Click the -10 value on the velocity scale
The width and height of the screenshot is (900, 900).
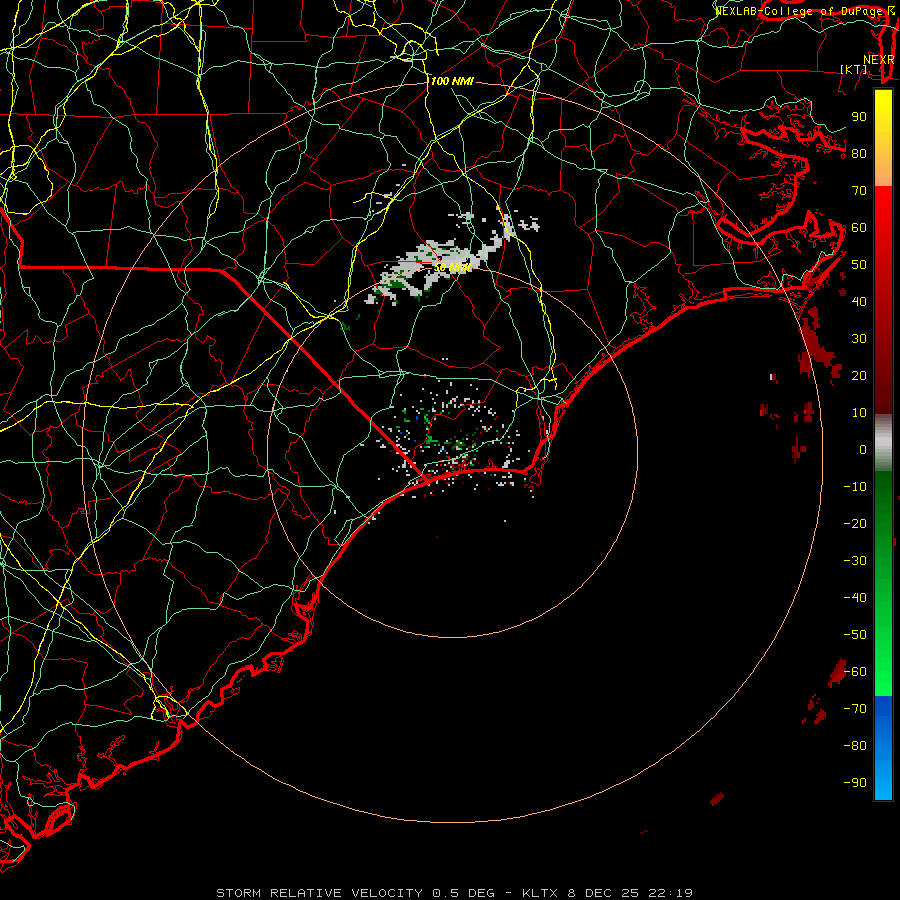pyautogui.click(x=855, y=487)
